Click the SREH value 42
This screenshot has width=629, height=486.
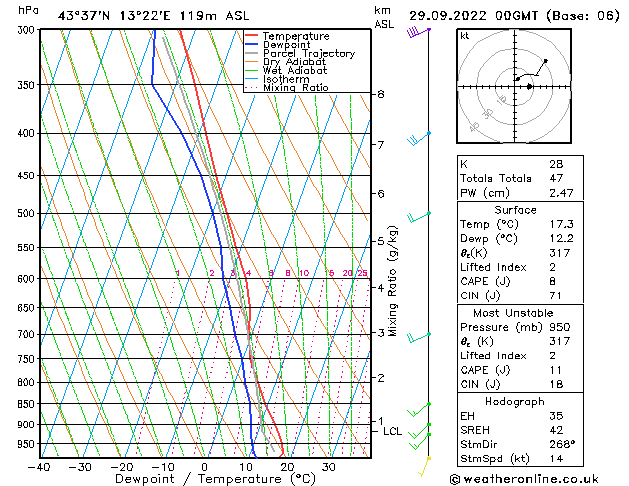point(556,430)
